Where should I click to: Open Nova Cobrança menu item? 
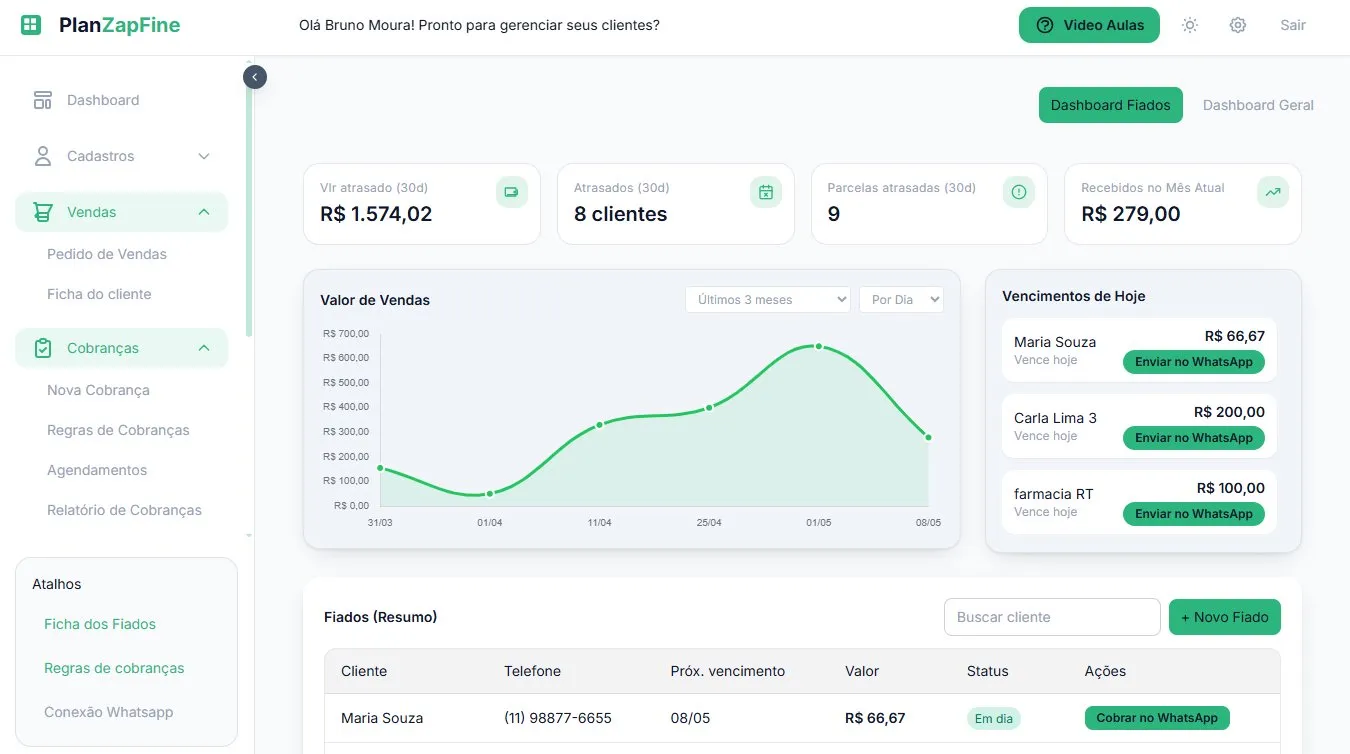click(x=98, y=390)
